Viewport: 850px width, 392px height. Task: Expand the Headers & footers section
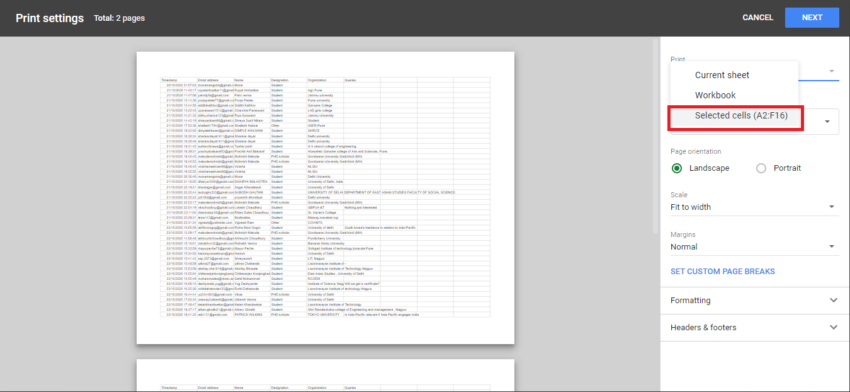[x=755, y=327]
